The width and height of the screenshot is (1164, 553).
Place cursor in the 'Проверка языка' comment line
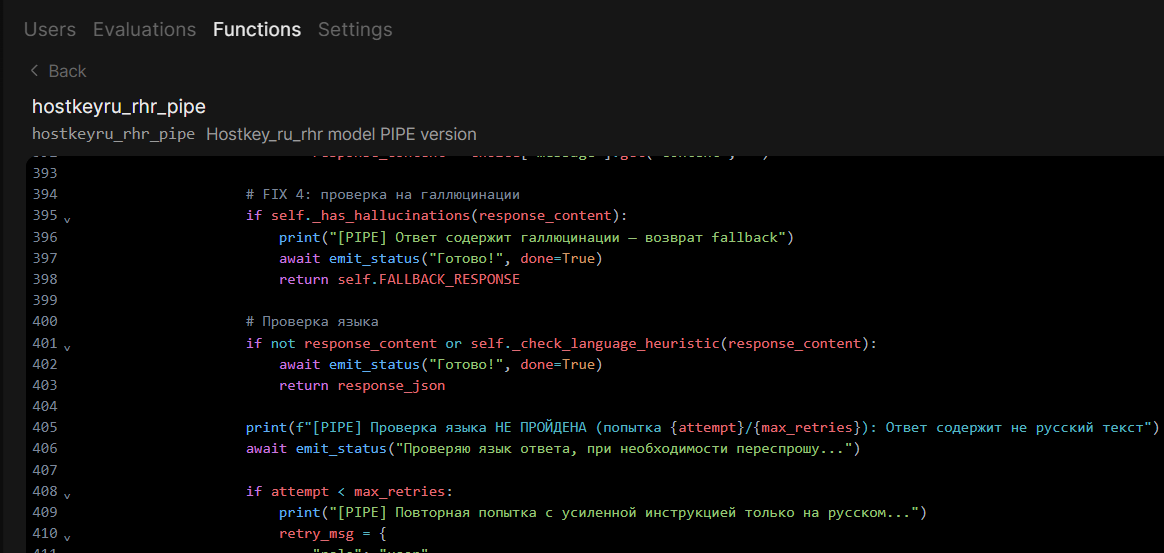(313, 321)
